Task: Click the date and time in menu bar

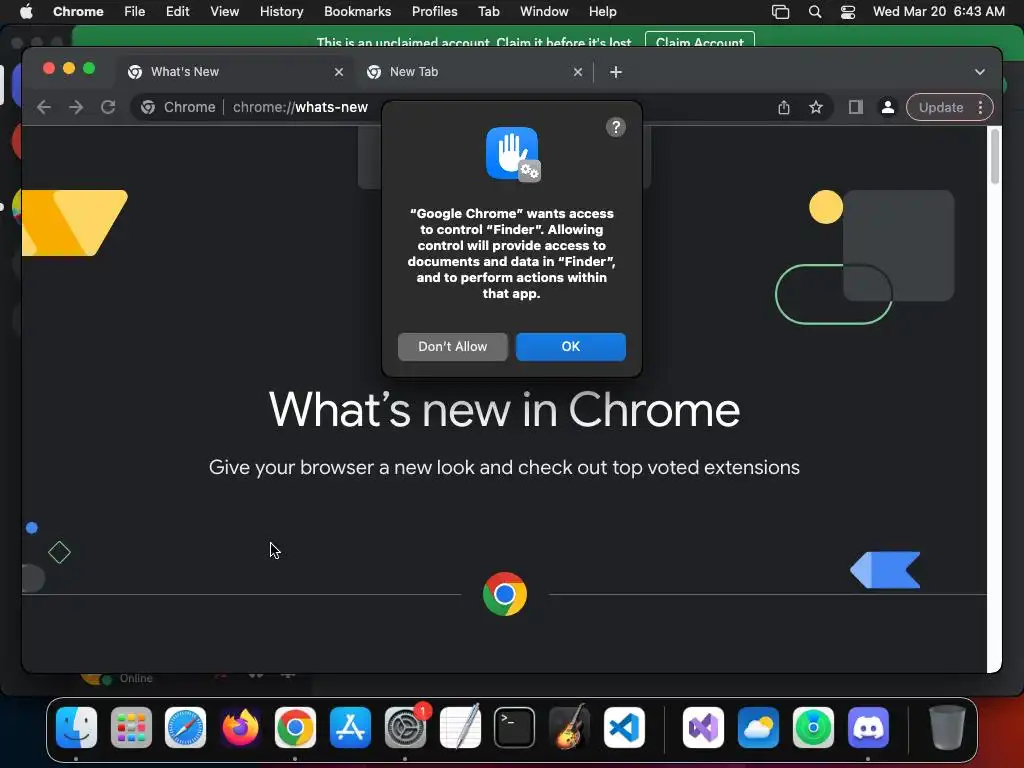Action: click(938, 12)
